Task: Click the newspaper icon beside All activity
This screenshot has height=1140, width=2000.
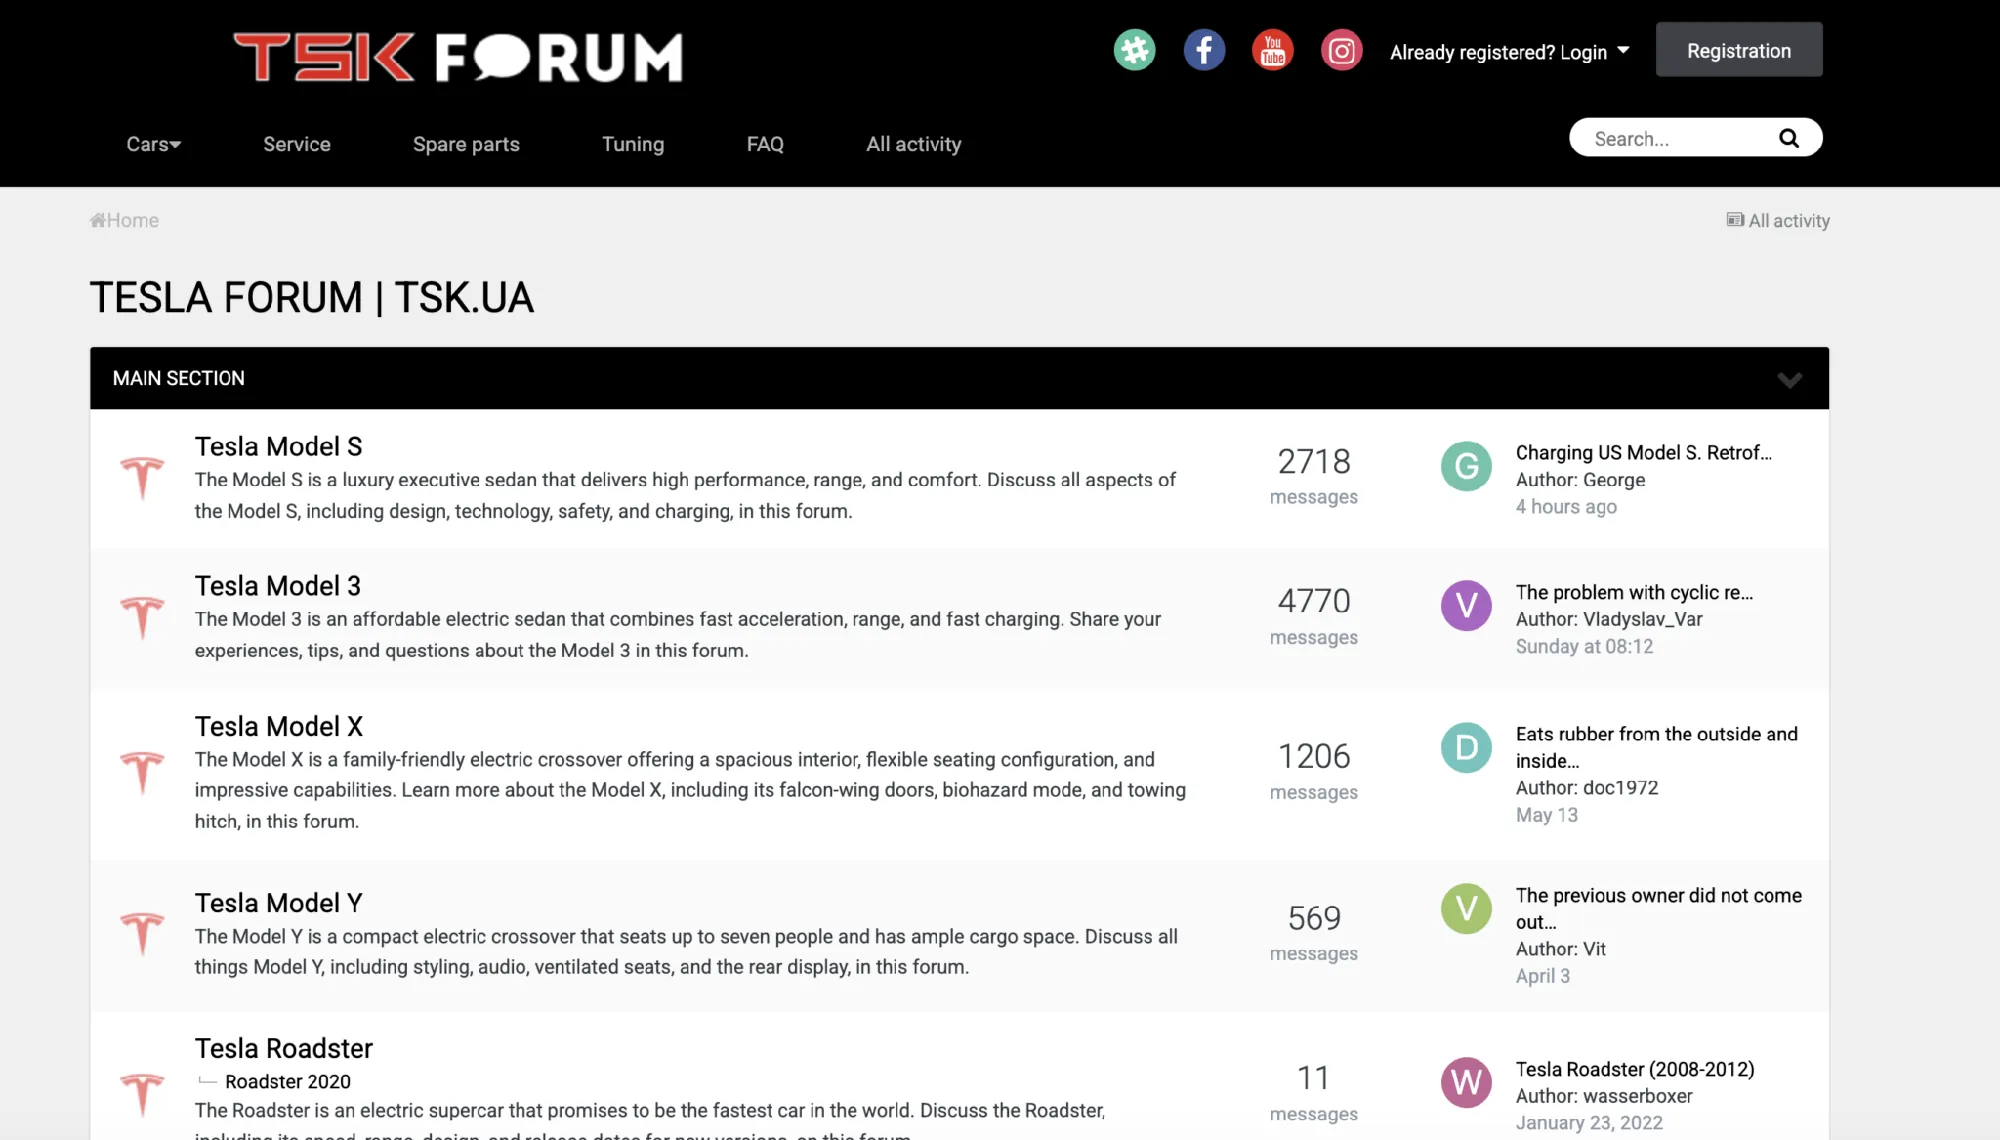Action: click(x=1735, y=220)
